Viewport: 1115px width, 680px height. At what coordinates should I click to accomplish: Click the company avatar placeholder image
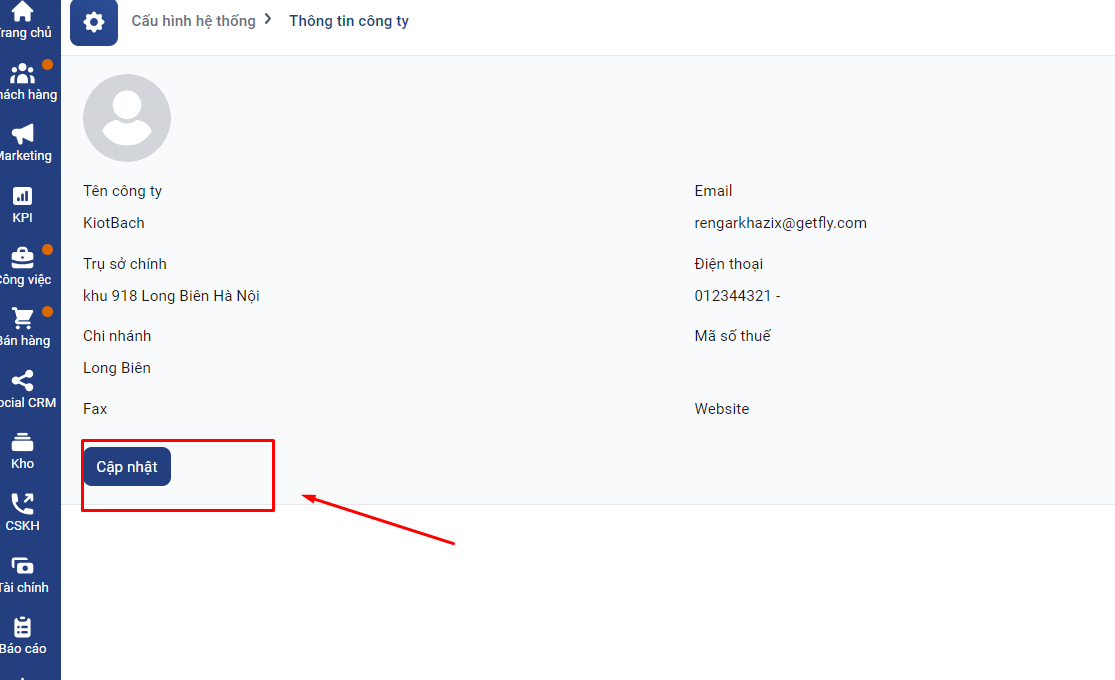tap(127, 118)
